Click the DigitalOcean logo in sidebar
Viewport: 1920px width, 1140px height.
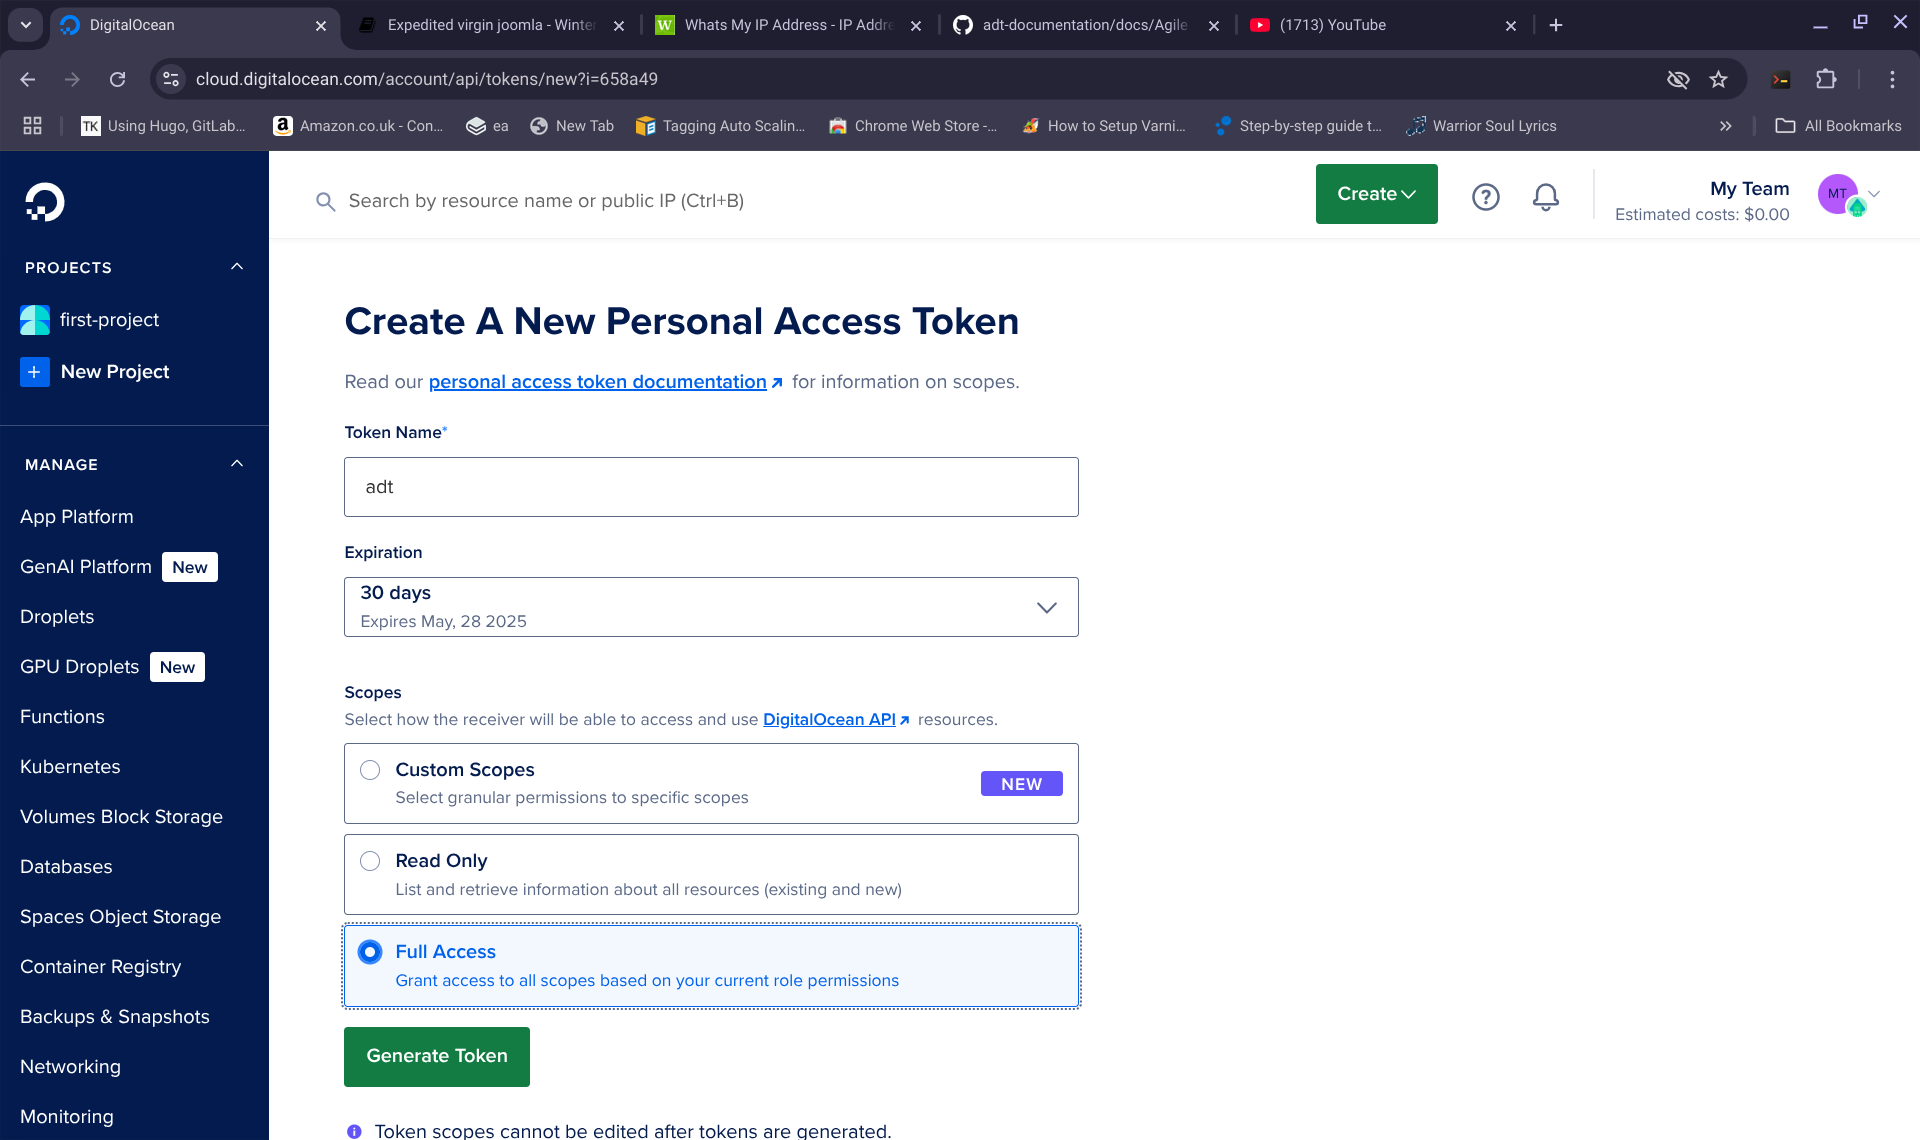(x=44, y=202)
